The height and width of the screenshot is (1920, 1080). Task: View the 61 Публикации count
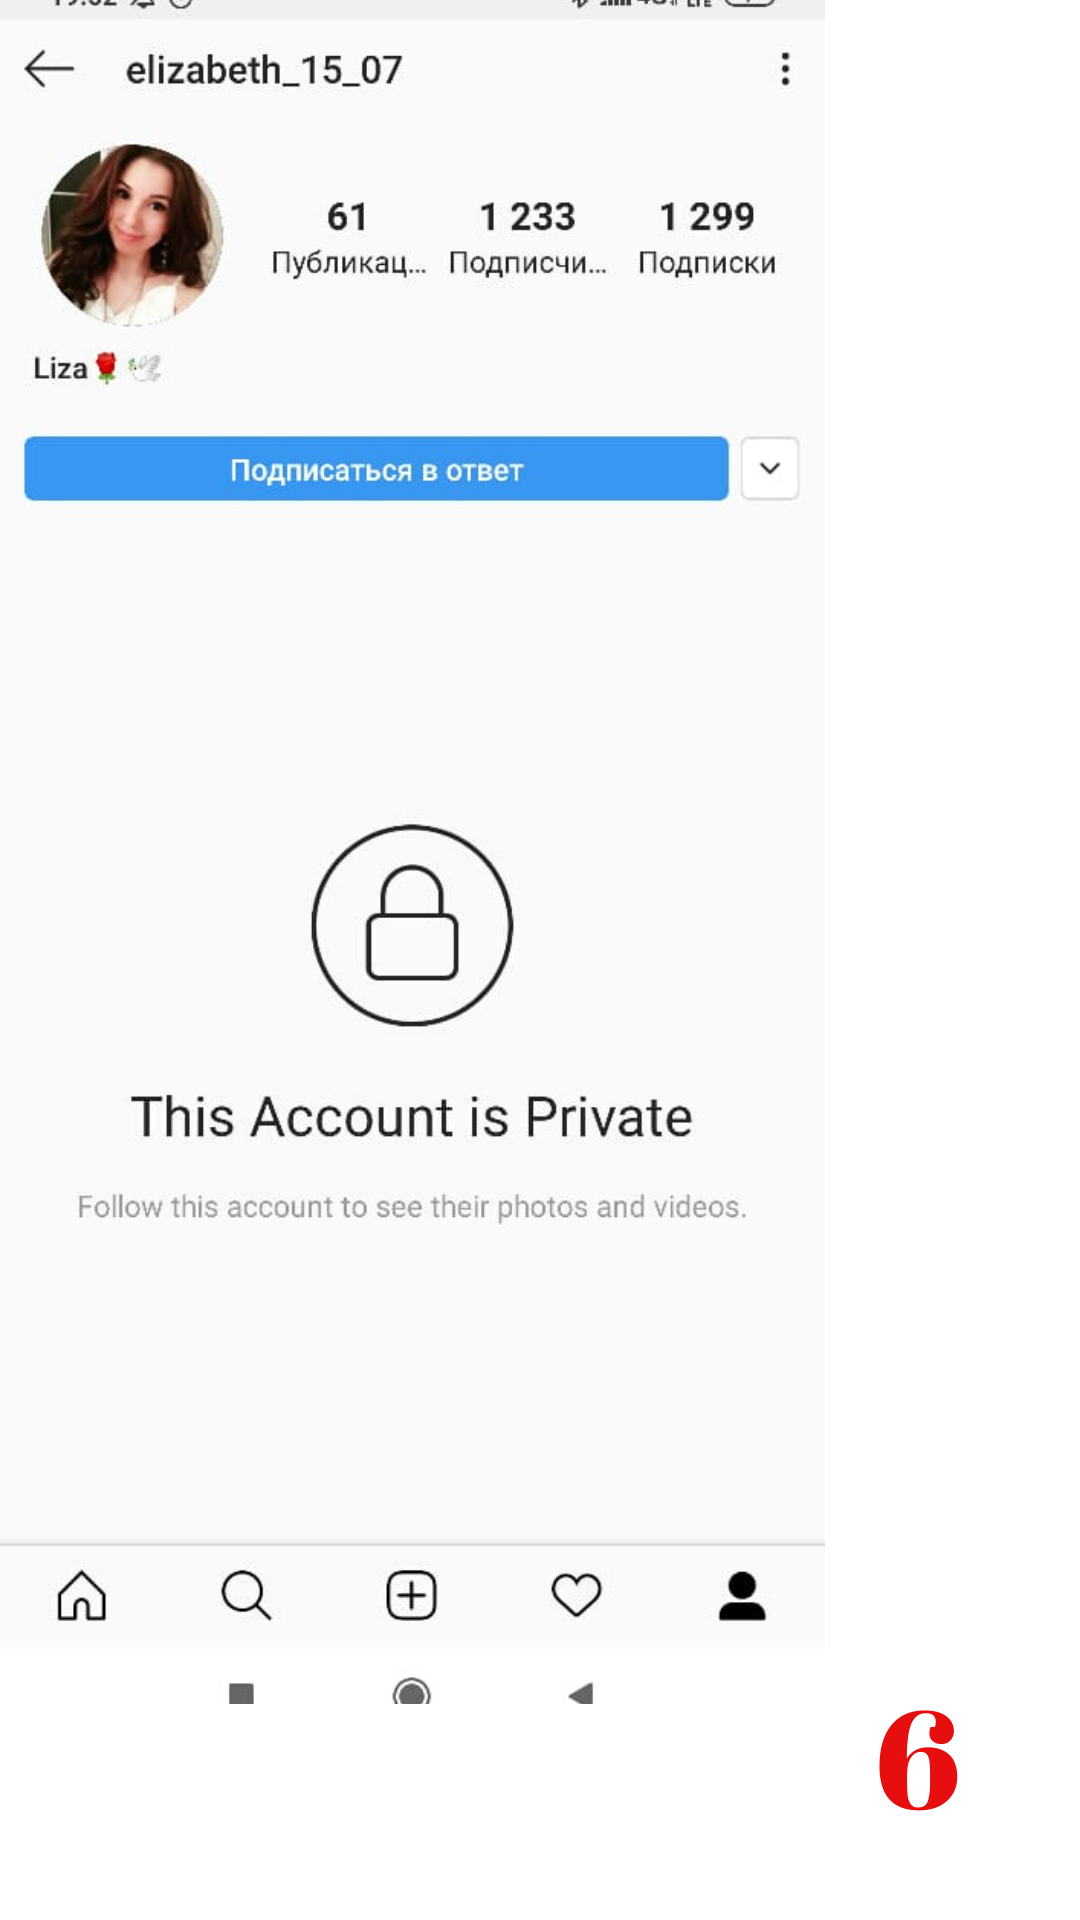click(x=348, y=238)
